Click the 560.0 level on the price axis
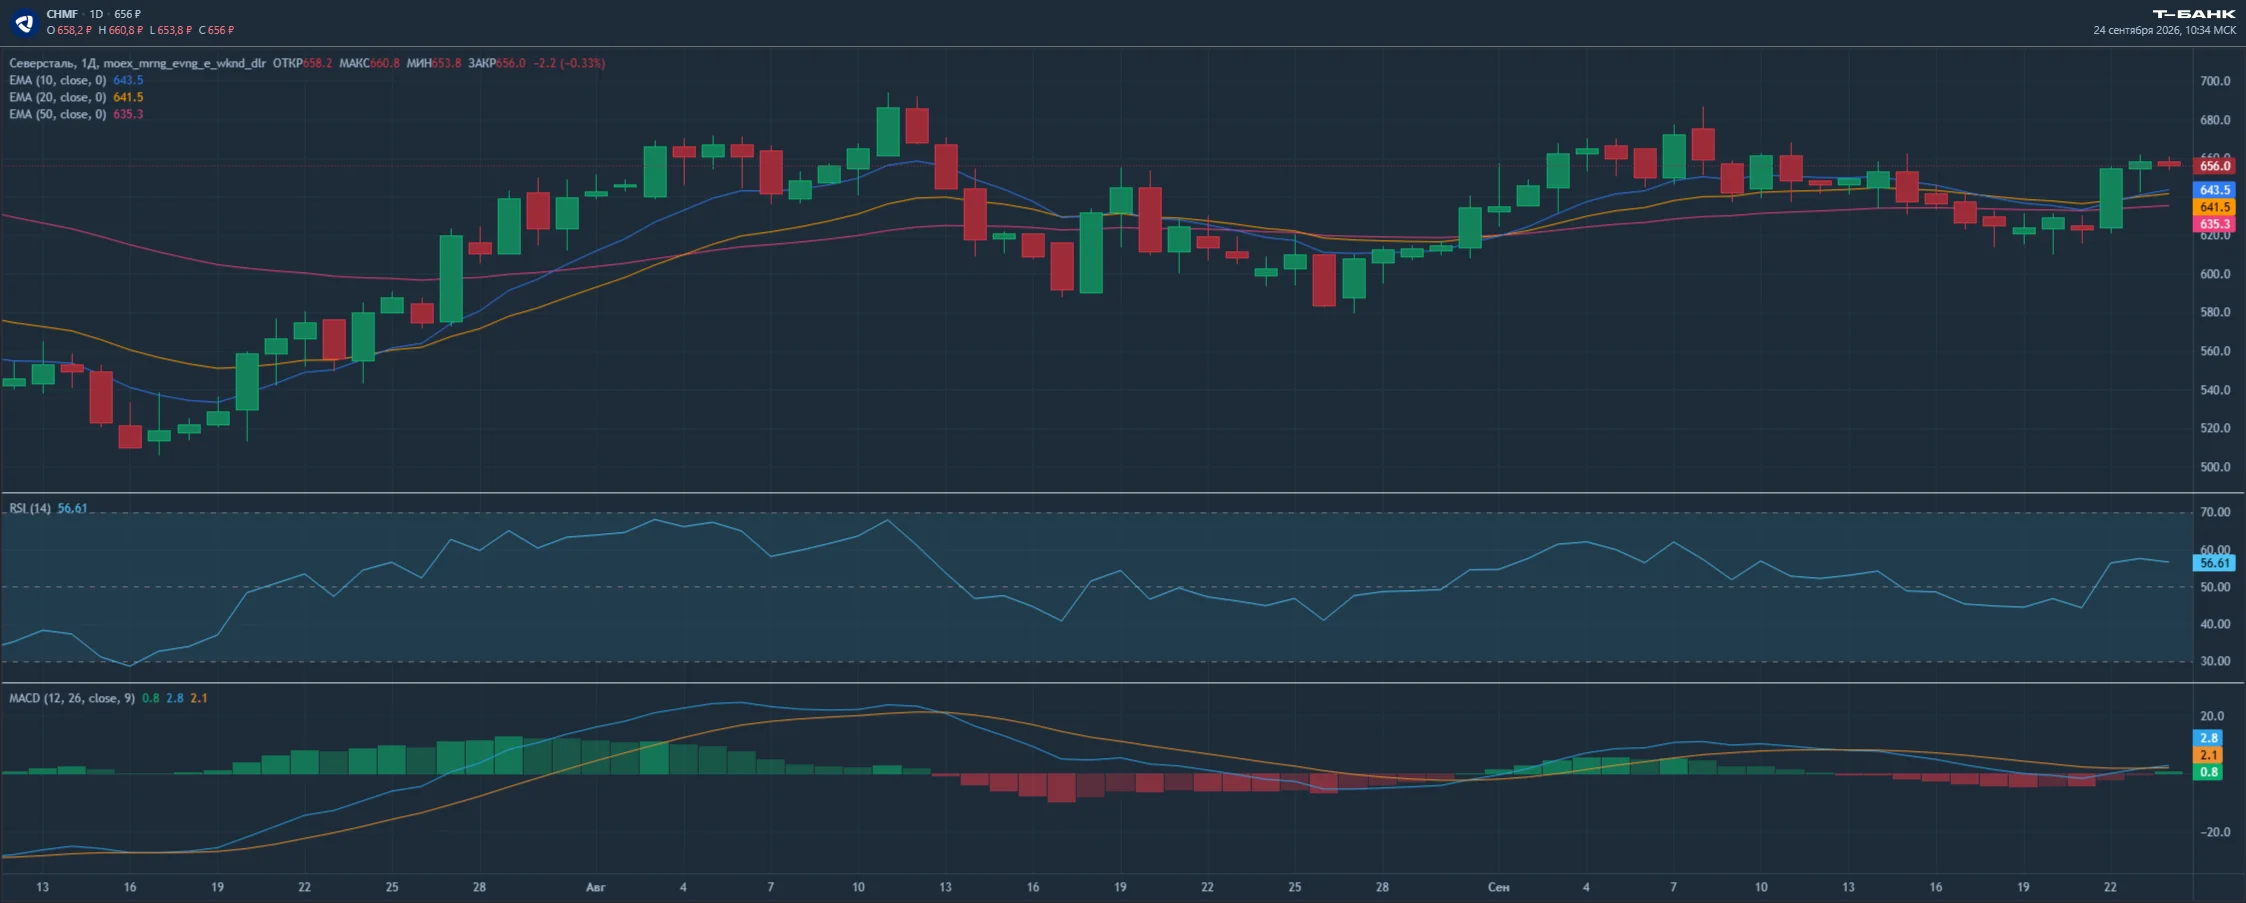 pos(2215,351)
